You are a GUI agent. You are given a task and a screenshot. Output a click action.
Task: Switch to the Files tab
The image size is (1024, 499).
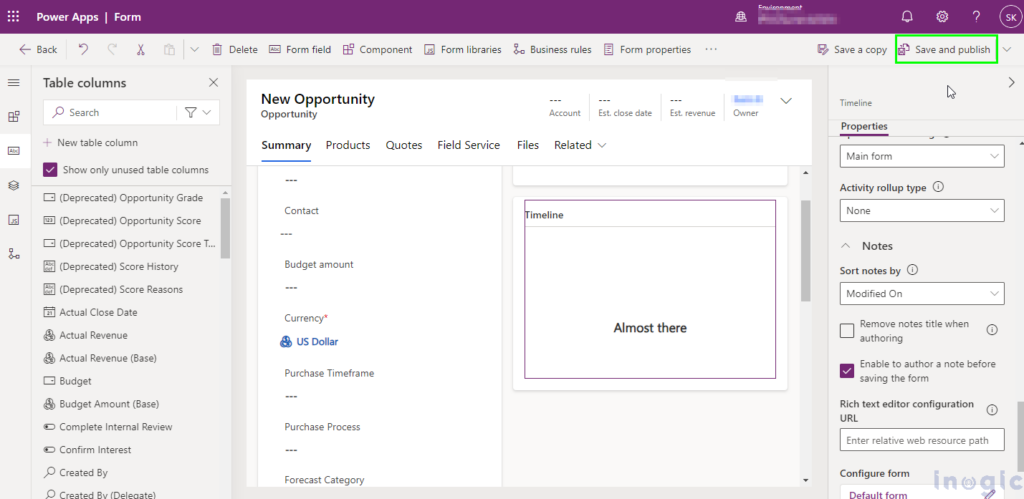pyautogui.click(x=528, y=145)
